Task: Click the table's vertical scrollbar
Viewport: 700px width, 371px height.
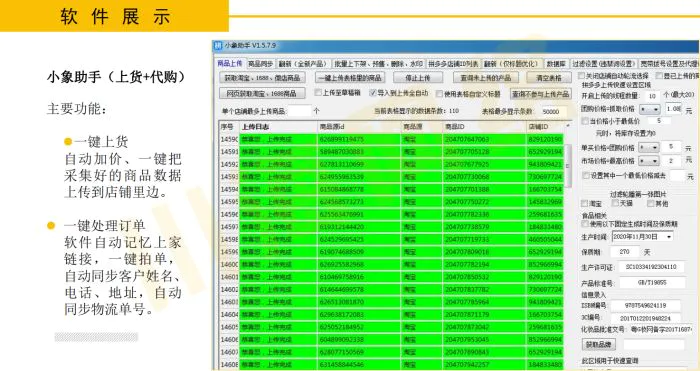Action: 567,165
